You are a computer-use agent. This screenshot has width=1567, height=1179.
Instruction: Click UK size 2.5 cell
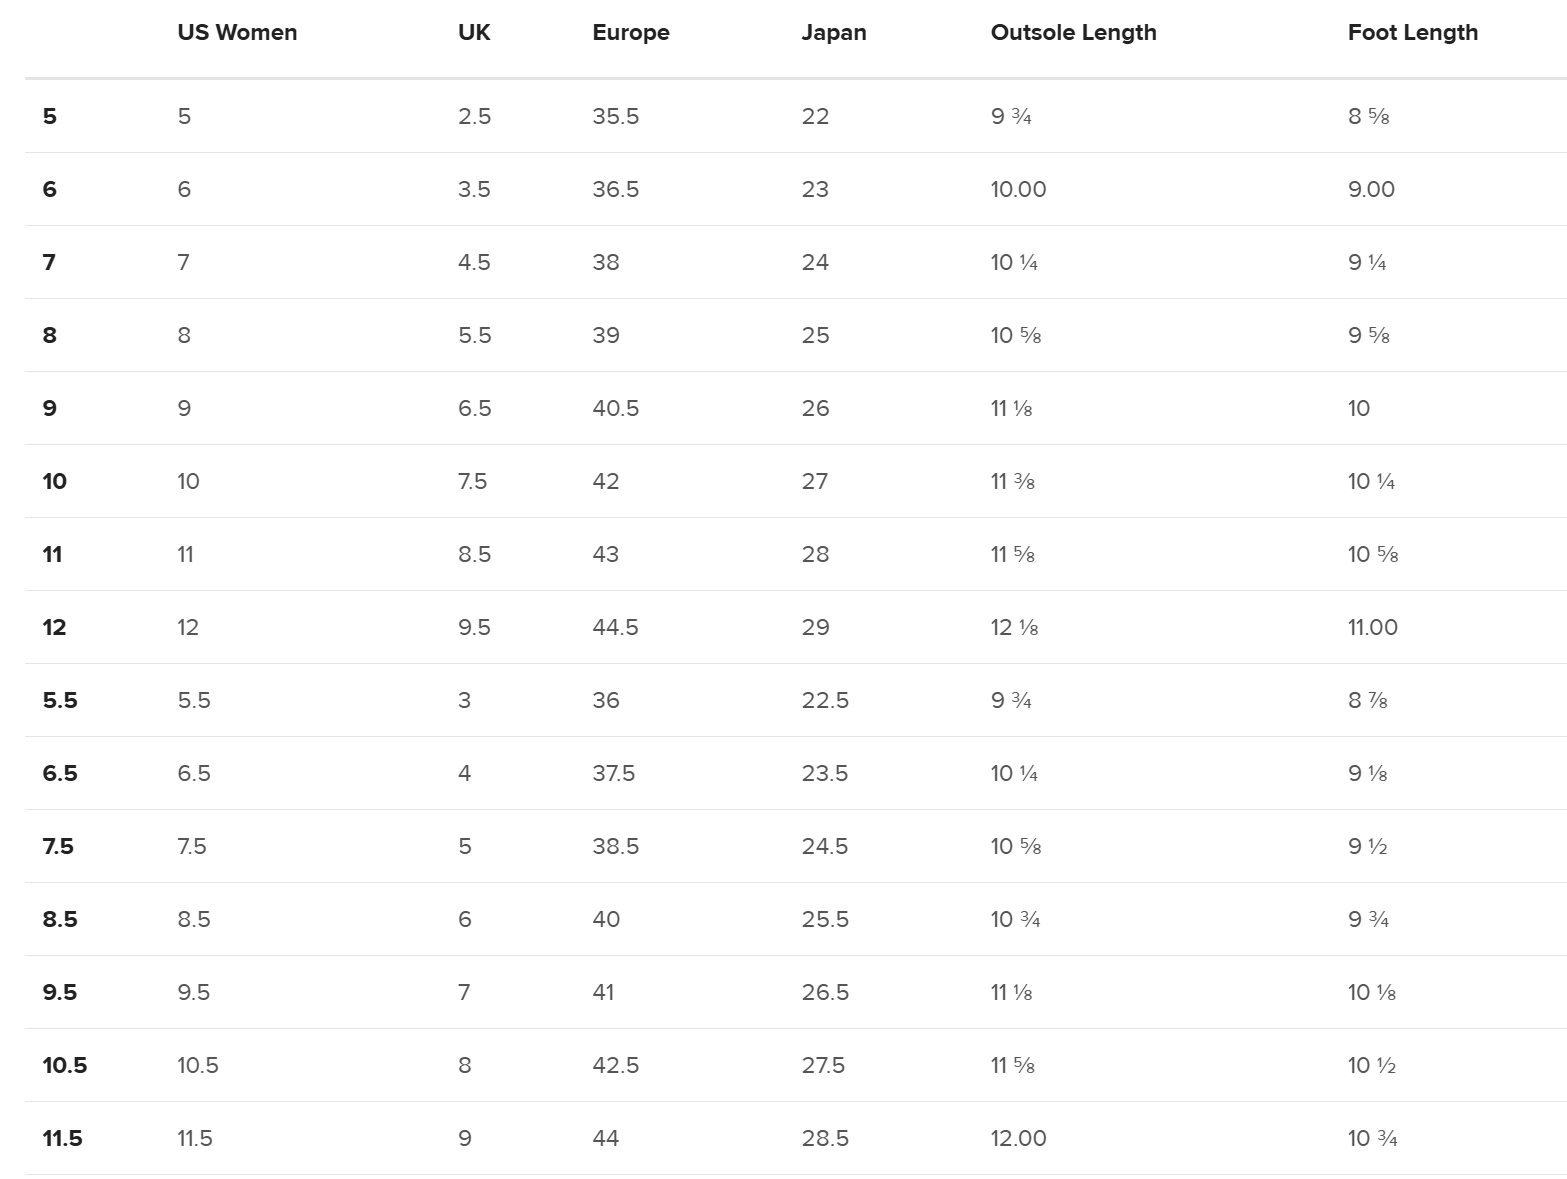point(474,116)
